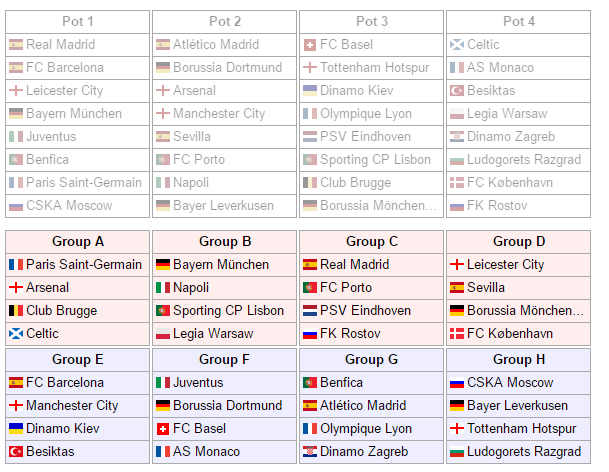This screenshot has width=609, height=472.
Task: Click Legia Warsaw in Group B
Action: click(213, 334)
